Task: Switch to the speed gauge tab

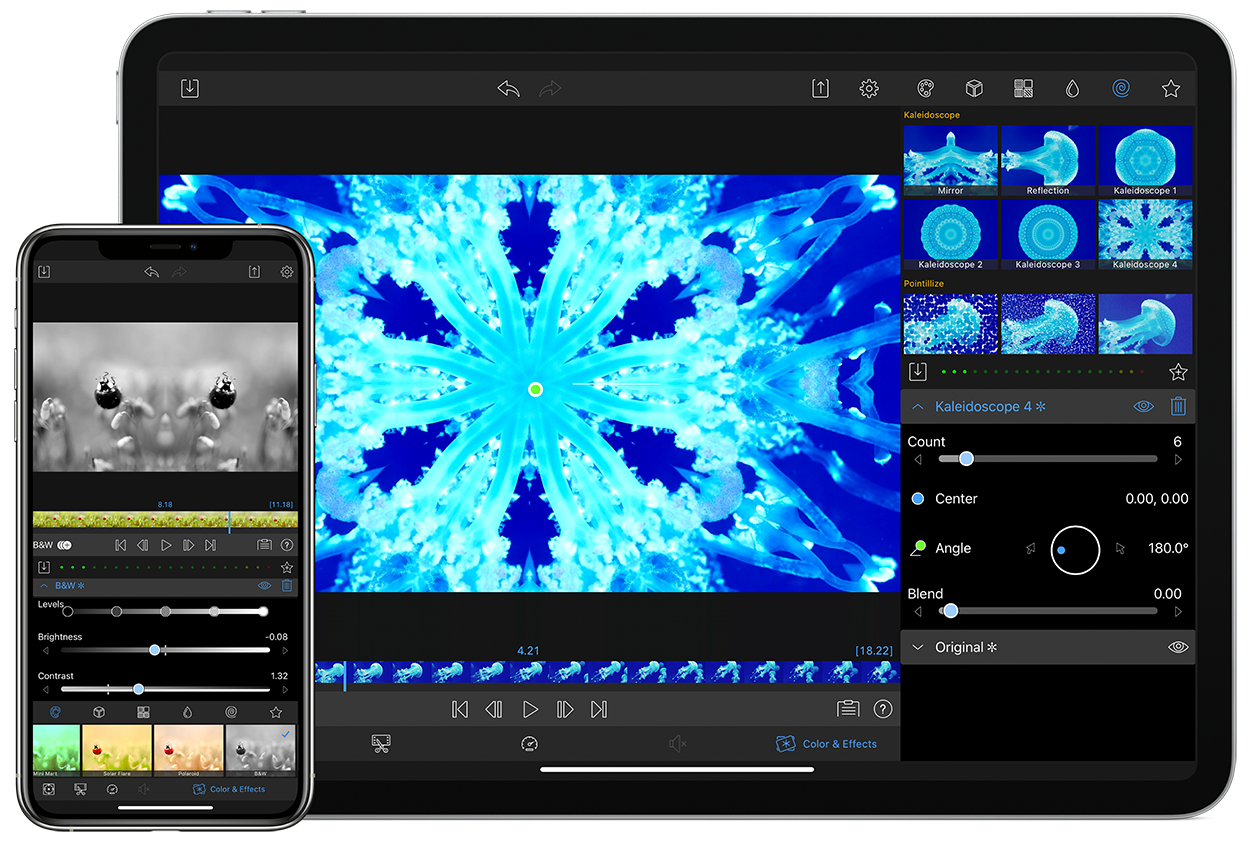Action: tap(529, 744)
